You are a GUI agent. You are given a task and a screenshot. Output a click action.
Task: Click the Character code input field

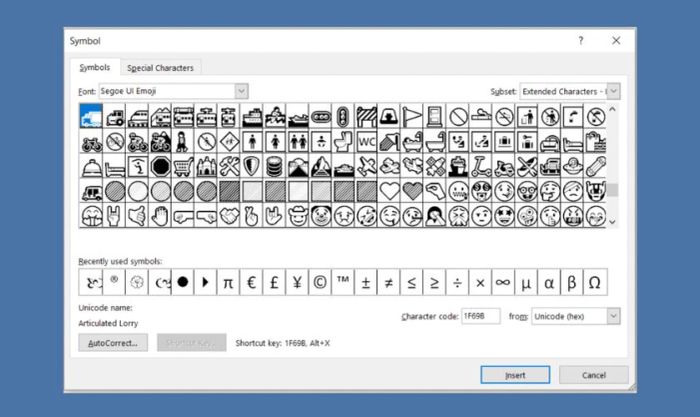click(x=480, y=316)
